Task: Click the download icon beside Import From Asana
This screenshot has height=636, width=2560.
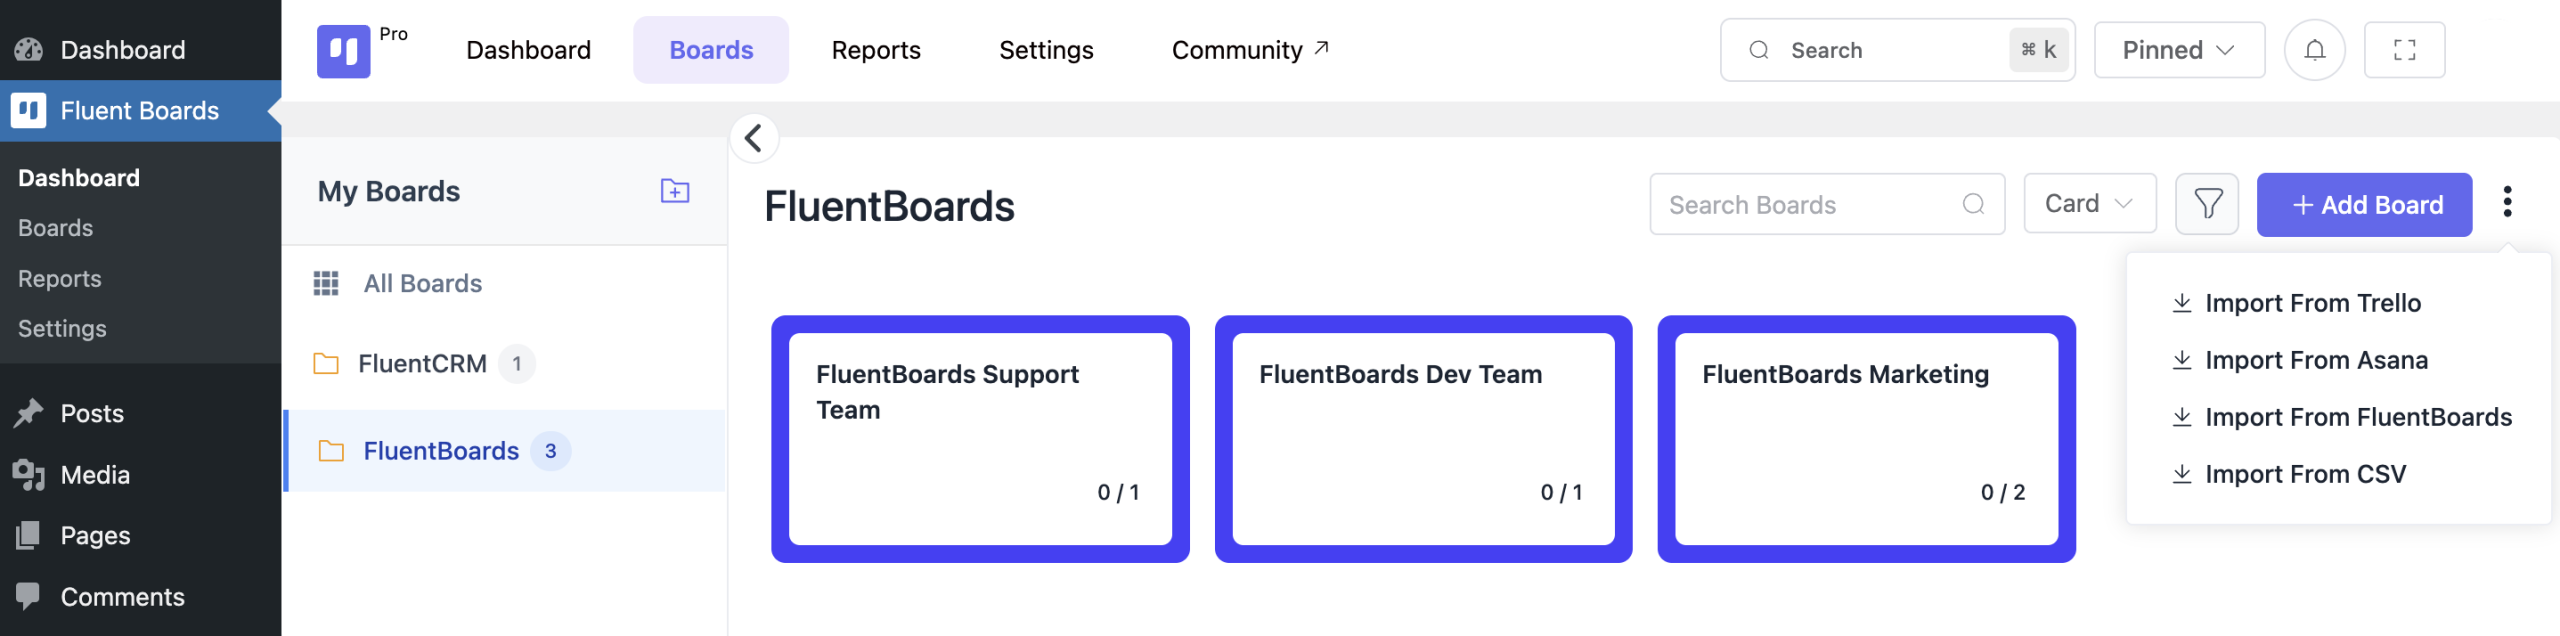Action: click(2182, 360)
